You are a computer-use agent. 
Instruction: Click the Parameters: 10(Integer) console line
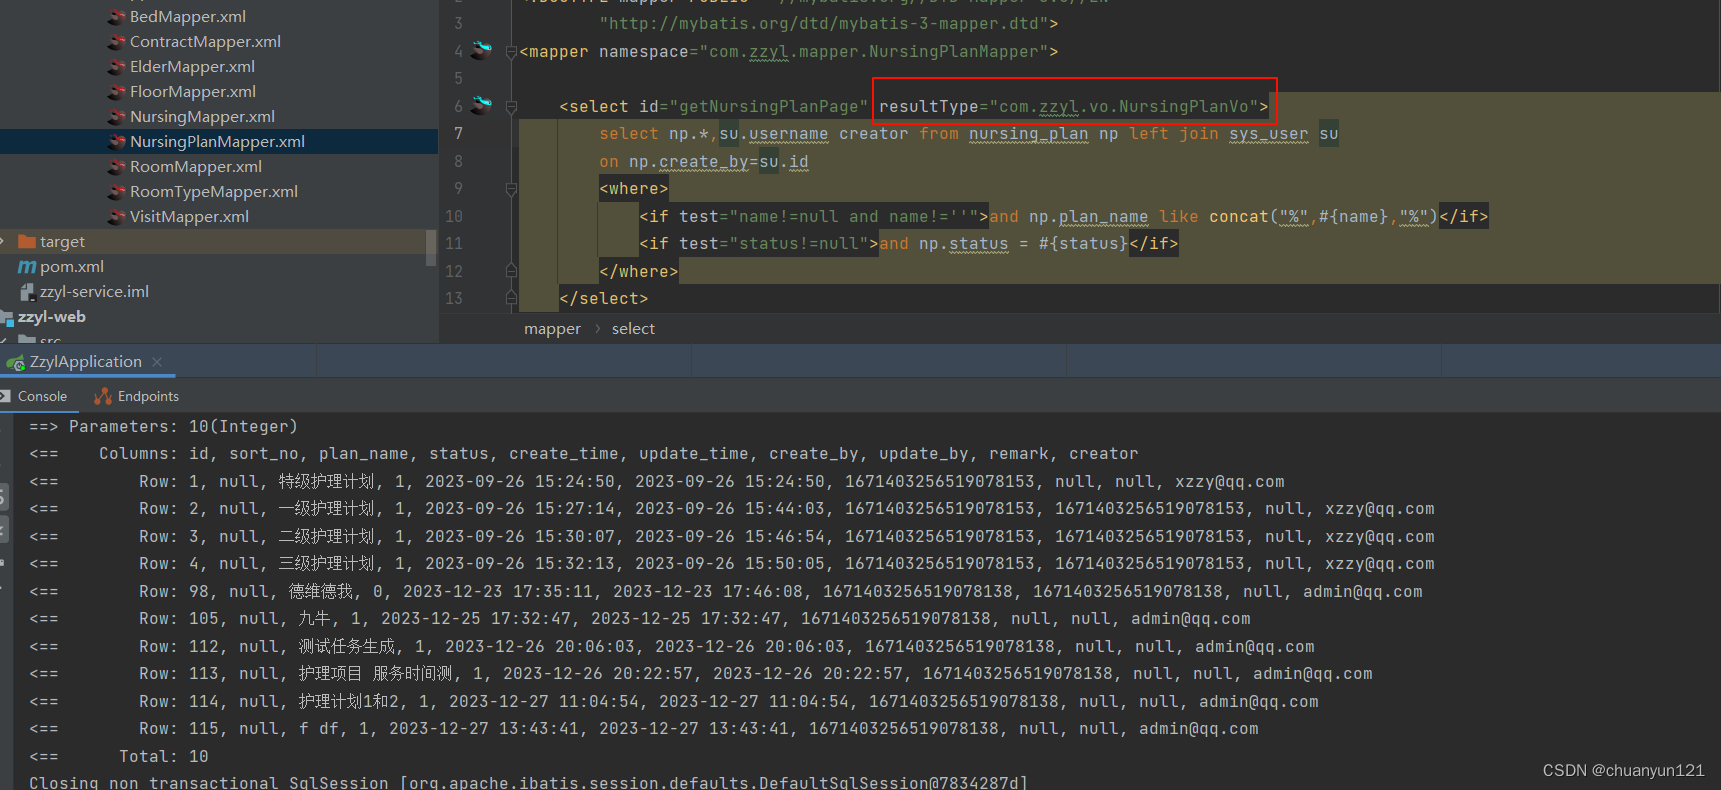(x=164, y=427)
